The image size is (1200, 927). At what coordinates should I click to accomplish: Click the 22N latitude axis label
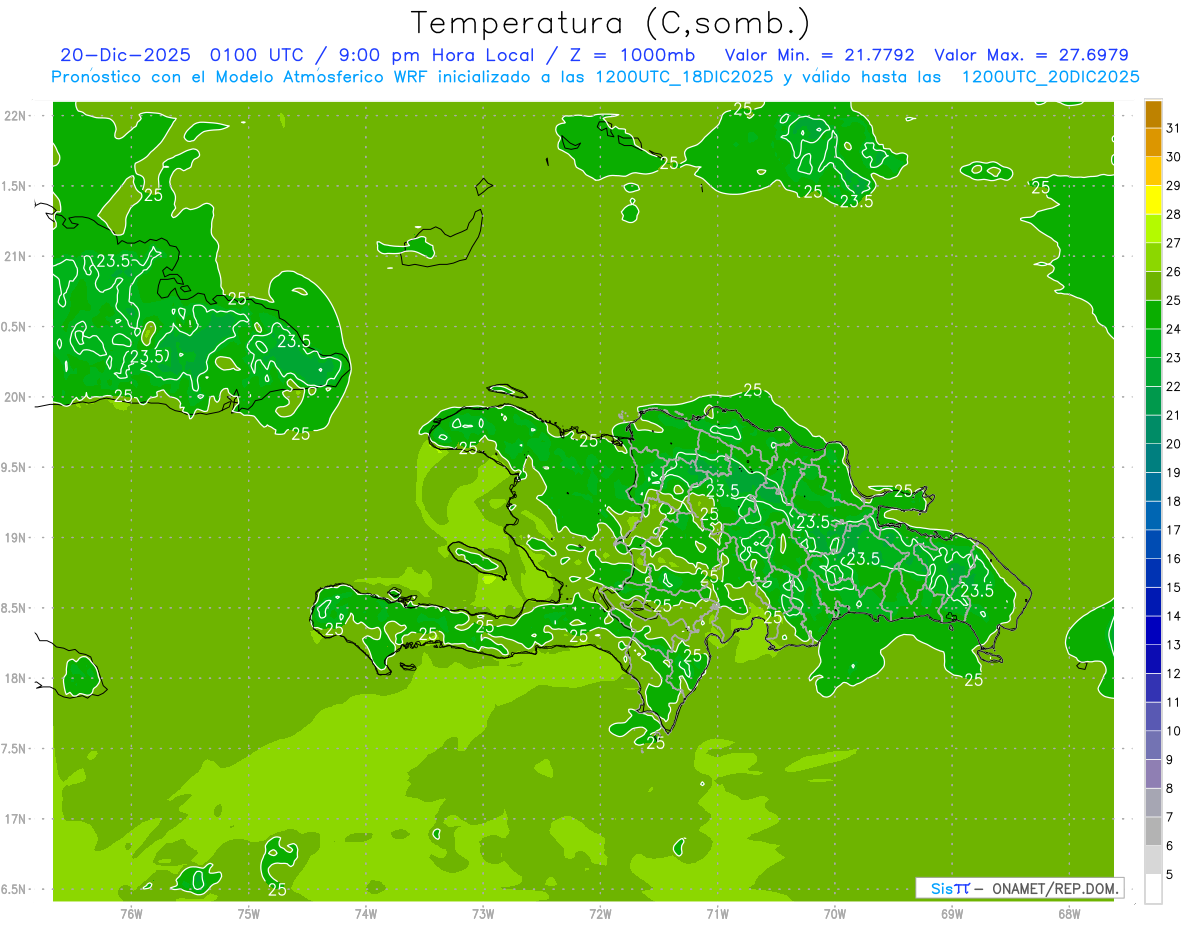point(16,116)
